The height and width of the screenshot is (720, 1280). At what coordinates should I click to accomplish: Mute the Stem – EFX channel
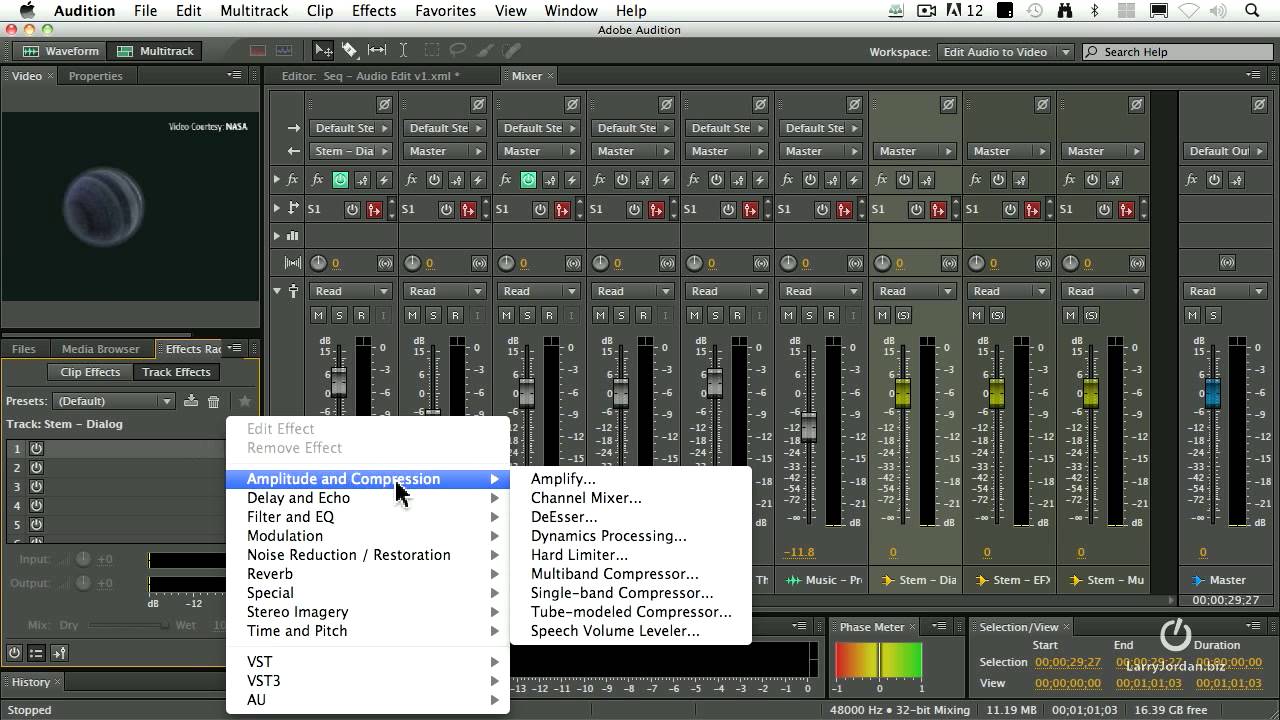(x=976, y=315)
